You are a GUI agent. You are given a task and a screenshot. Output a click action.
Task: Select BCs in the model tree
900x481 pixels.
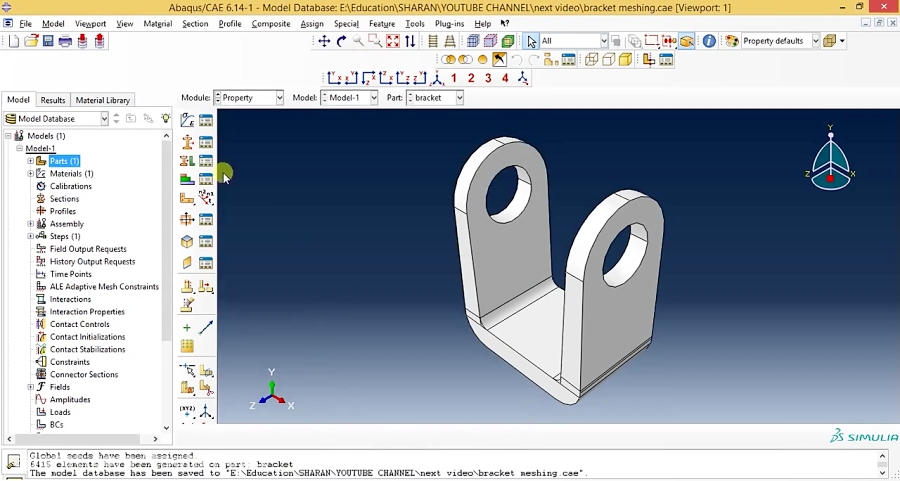pos(56,425)
